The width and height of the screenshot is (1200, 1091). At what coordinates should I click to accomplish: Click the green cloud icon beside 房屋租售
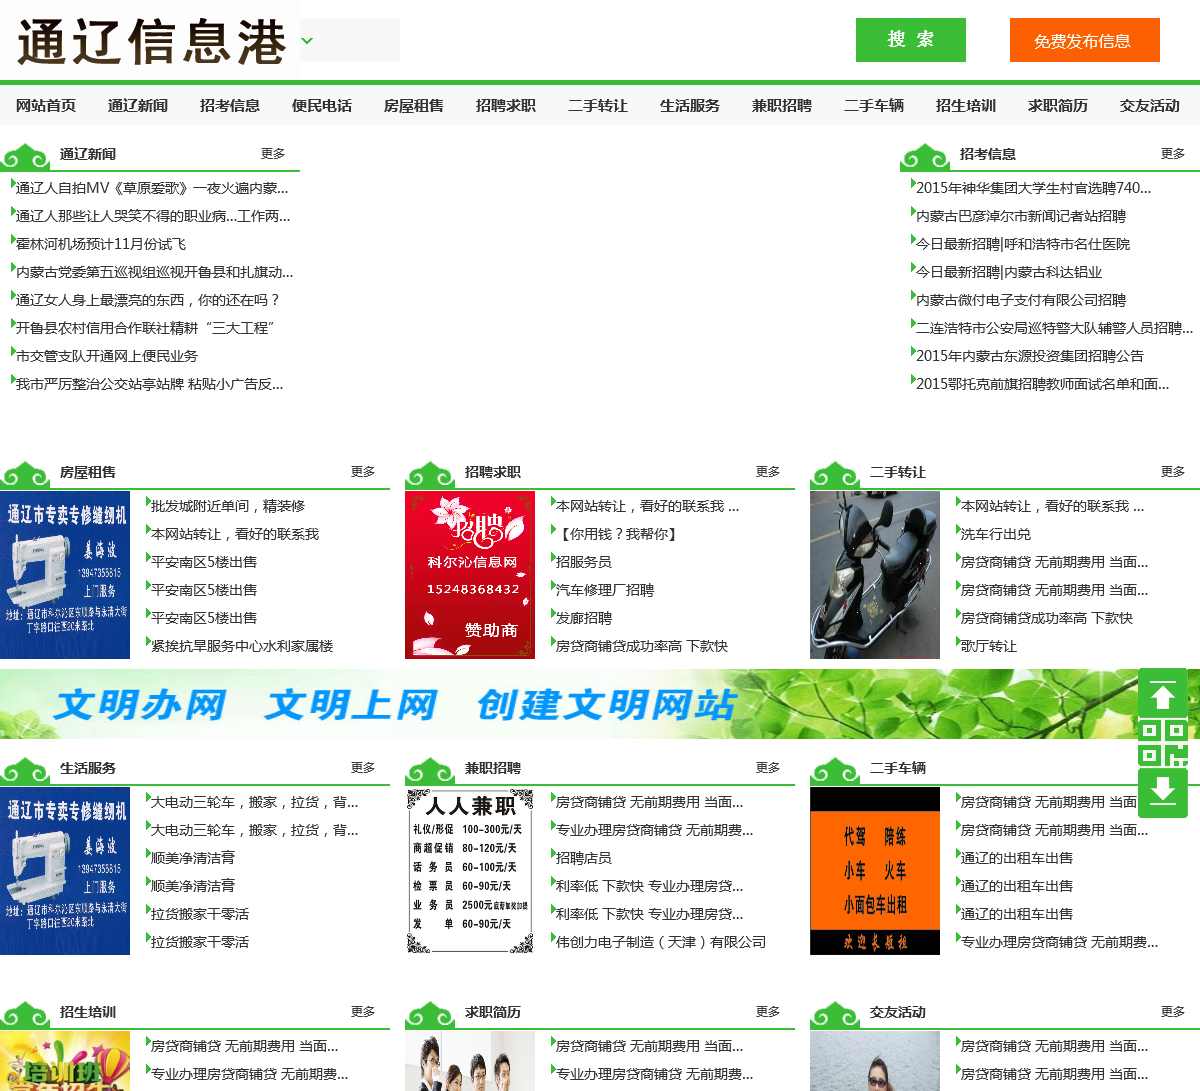click(25, 475)
